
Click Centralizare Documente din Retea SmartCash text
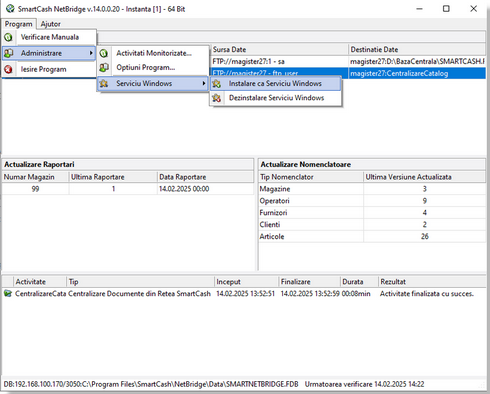[x=139, y=294]
